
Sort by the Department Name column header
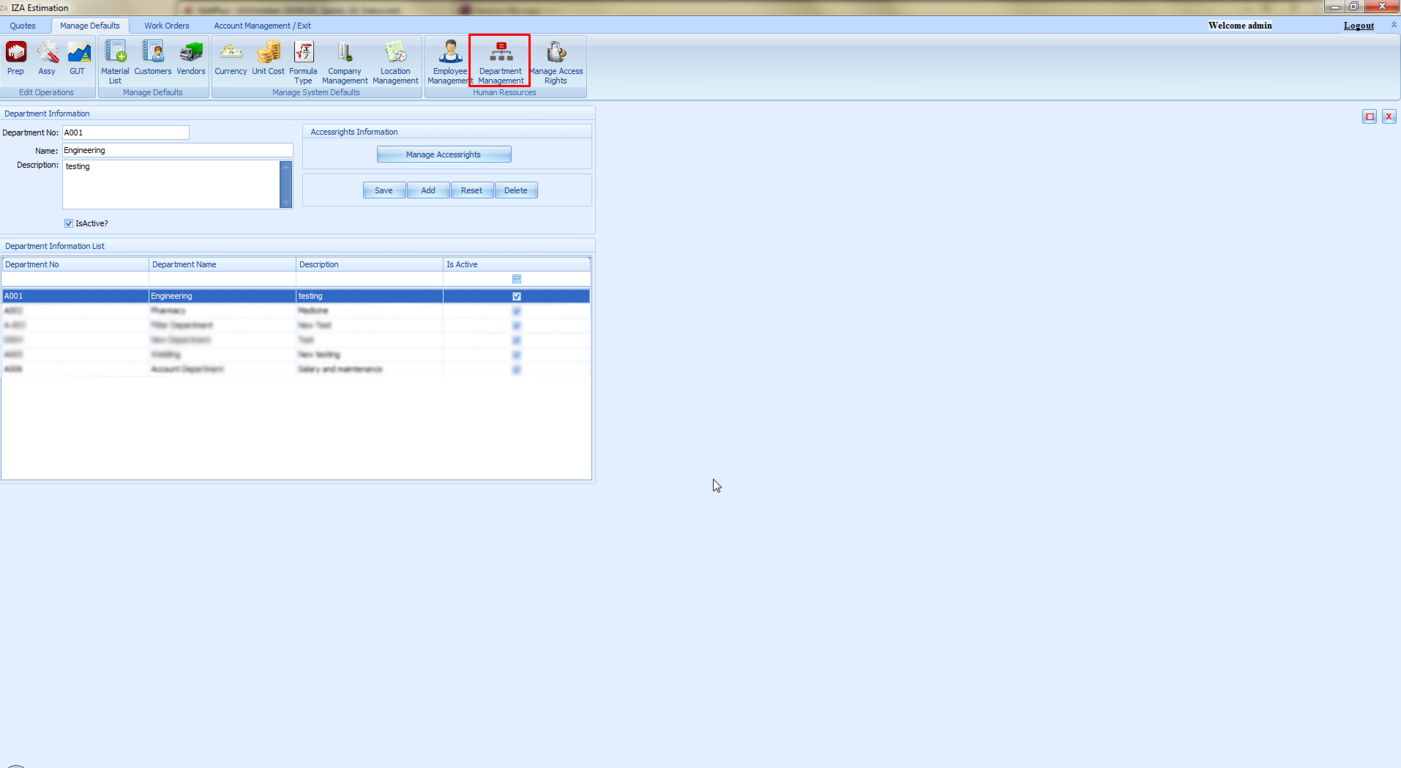(x=222, y=265)
